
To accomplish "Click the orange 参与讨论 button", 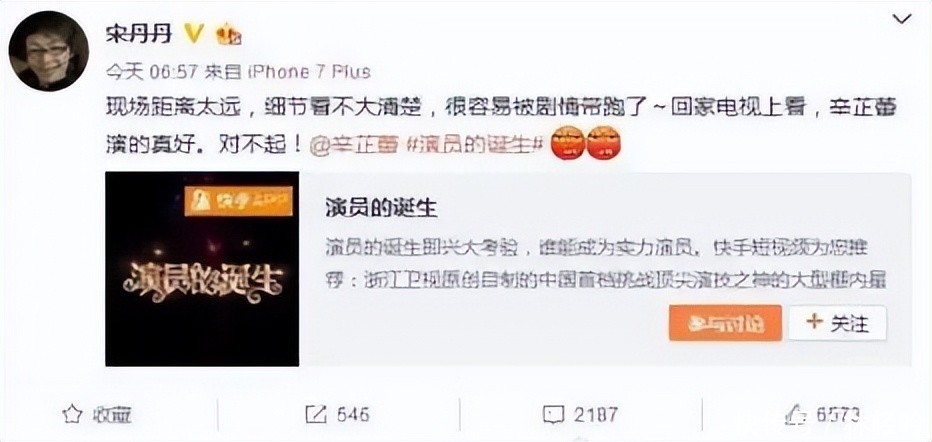I will (725, 323).
